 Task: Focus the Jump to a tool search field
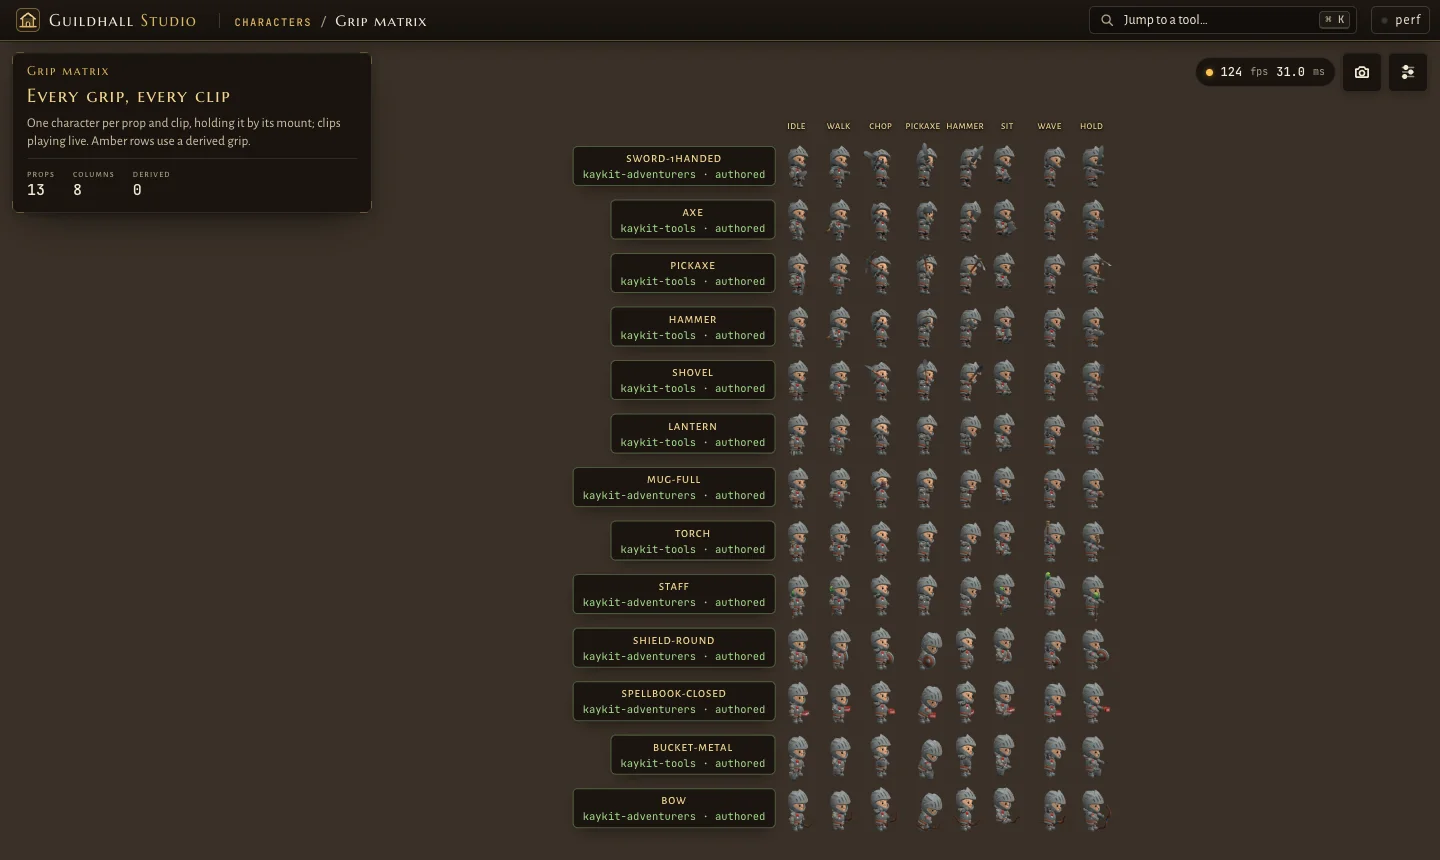click(1225, 20)
